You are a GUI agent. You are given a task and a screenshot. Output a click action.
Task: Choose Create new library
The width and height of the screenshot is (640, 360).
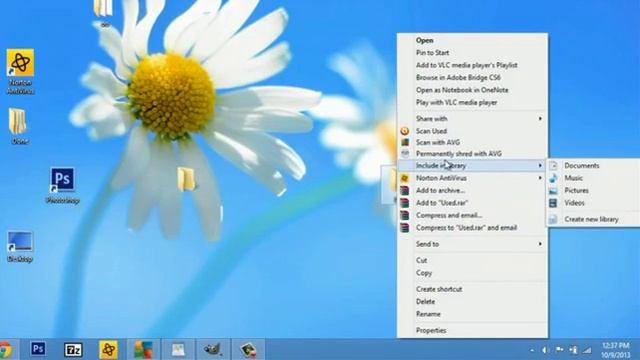click(594, 219)
